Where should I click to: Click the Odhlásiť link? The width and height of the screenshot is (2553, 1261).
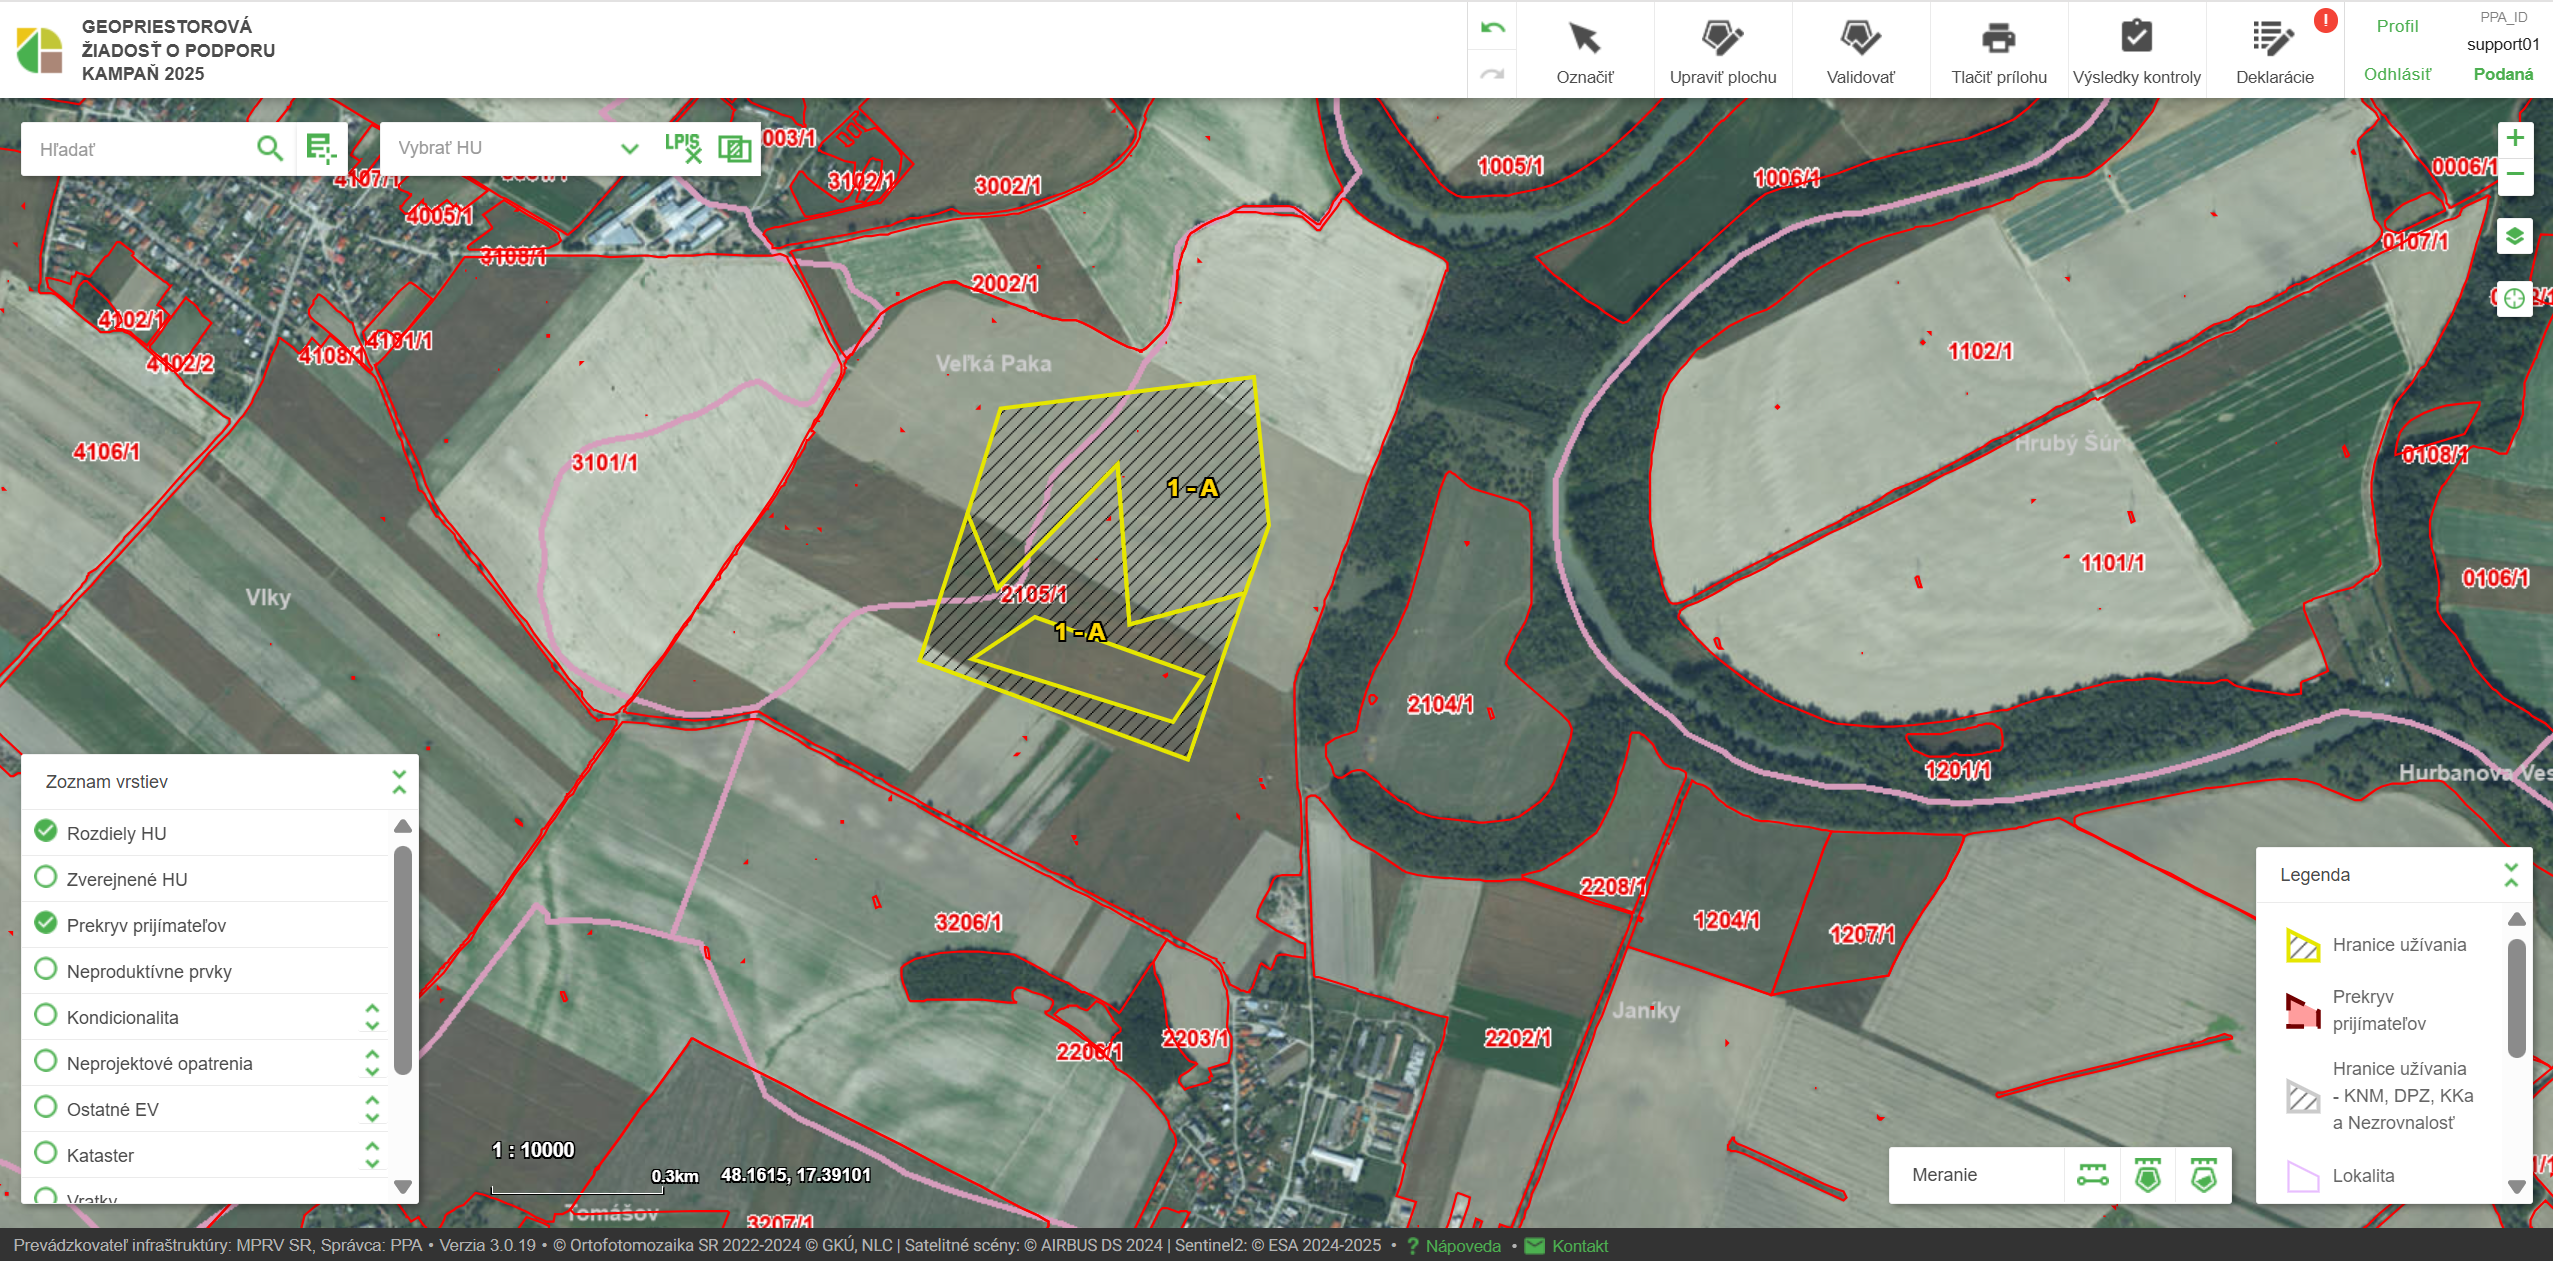point(2397,75)
